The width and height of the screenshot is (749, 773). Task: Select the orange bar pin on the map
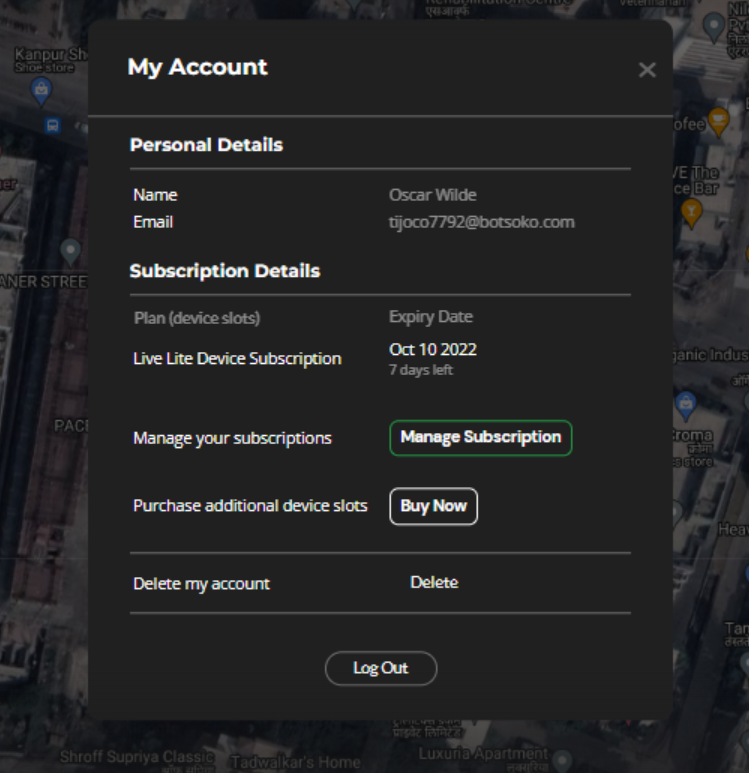click(x=690, y=211)
